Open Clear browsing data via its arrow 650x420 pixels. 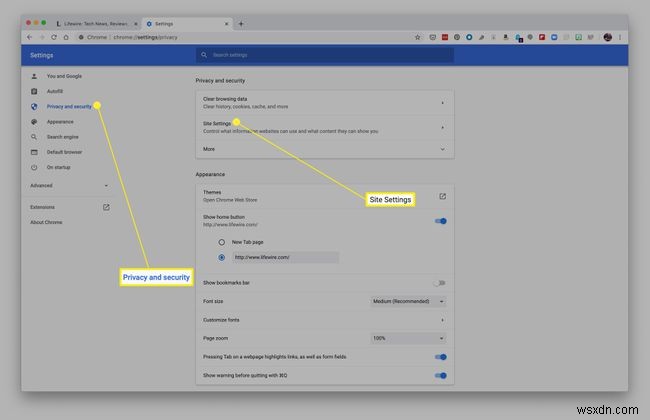click(x=442, y=103)
